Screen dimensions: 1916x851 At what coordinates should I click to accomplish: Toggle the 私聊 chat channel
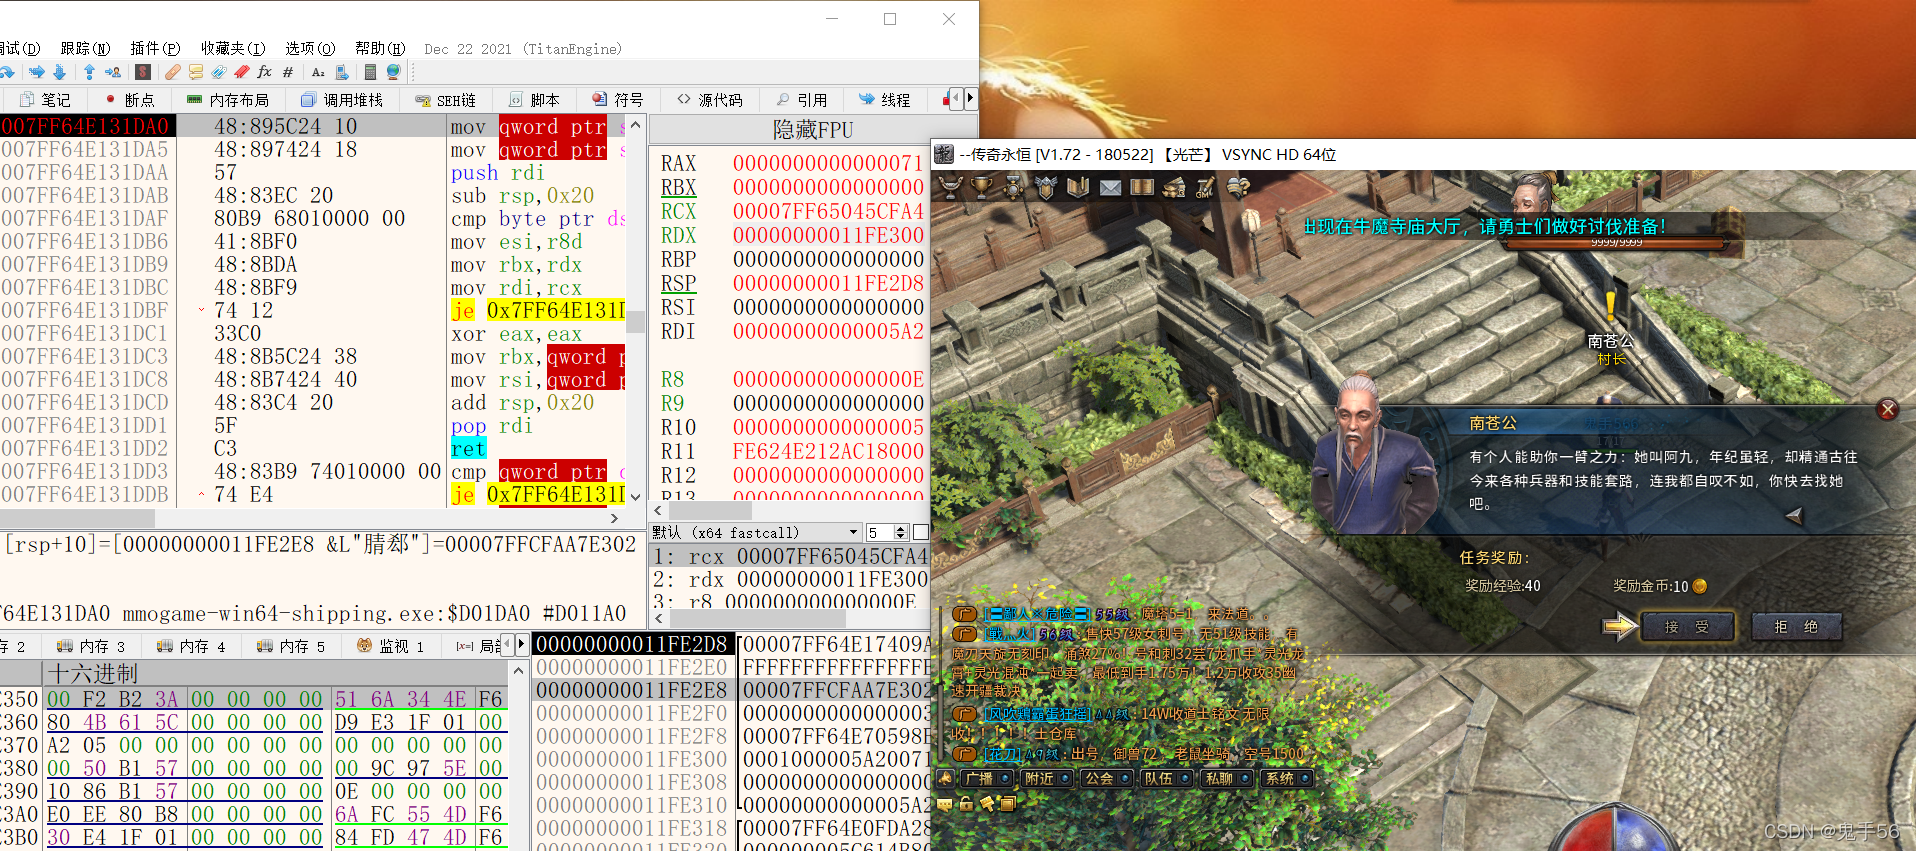coord(1227,778)
